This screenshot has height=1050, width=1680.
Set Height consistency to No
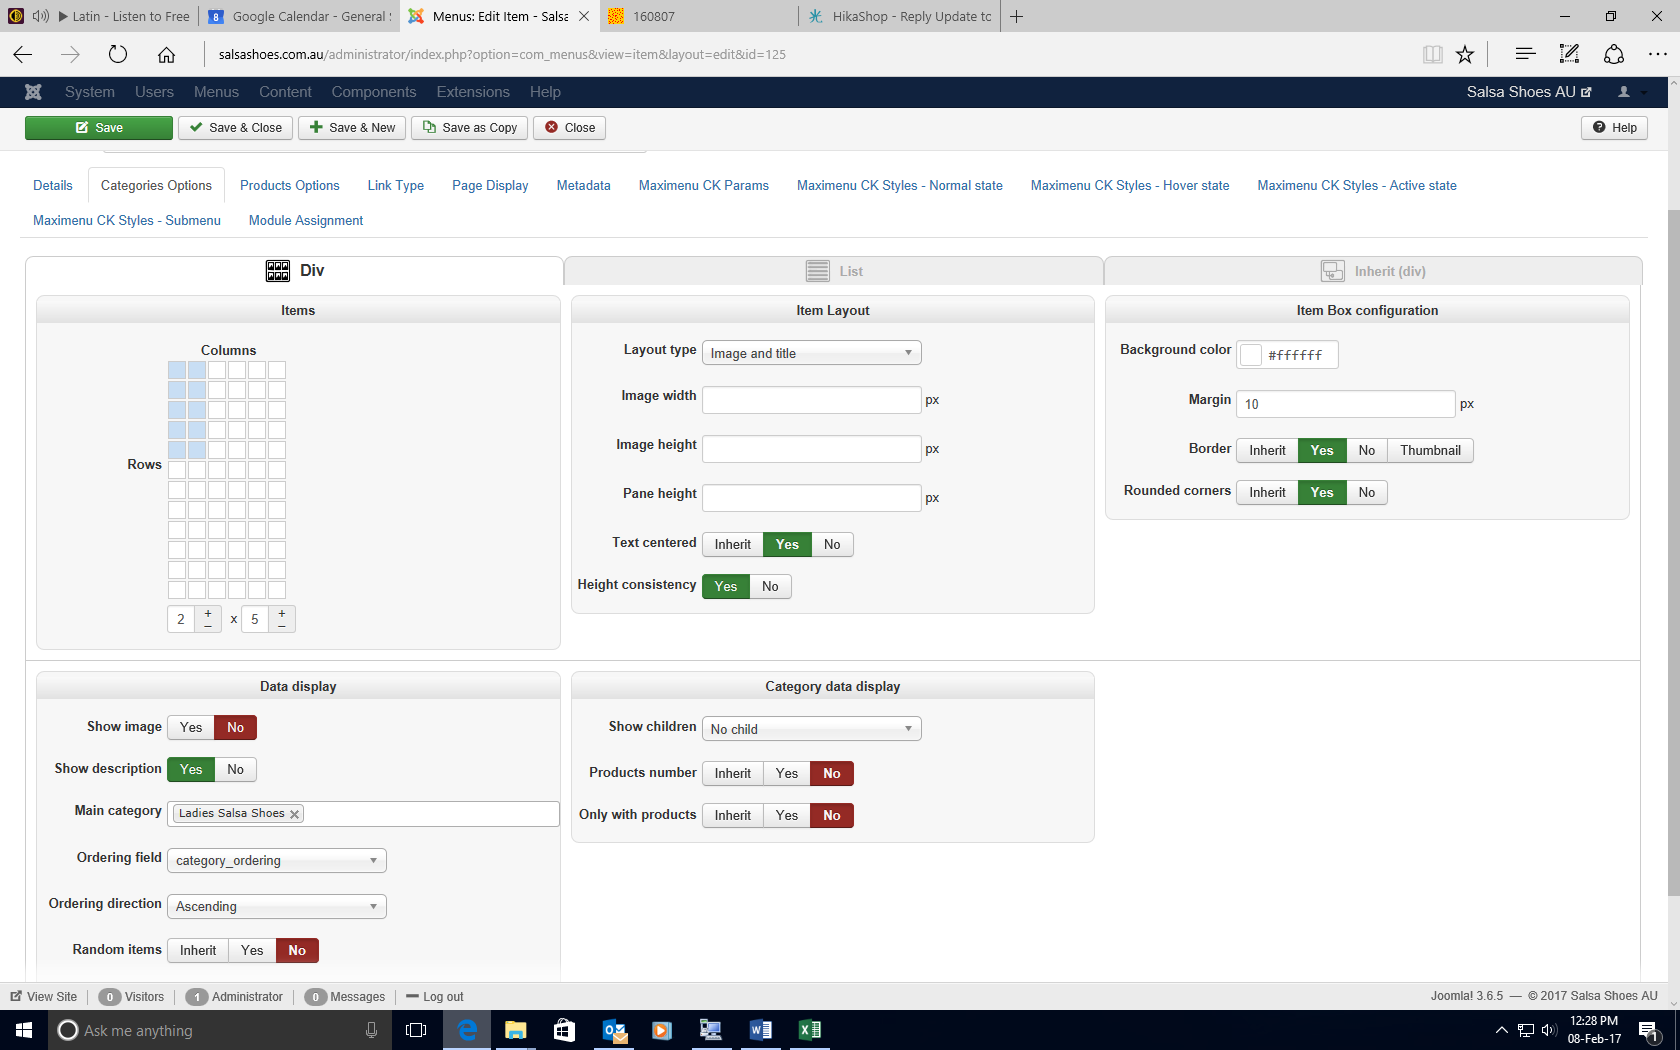coord(770,586)
